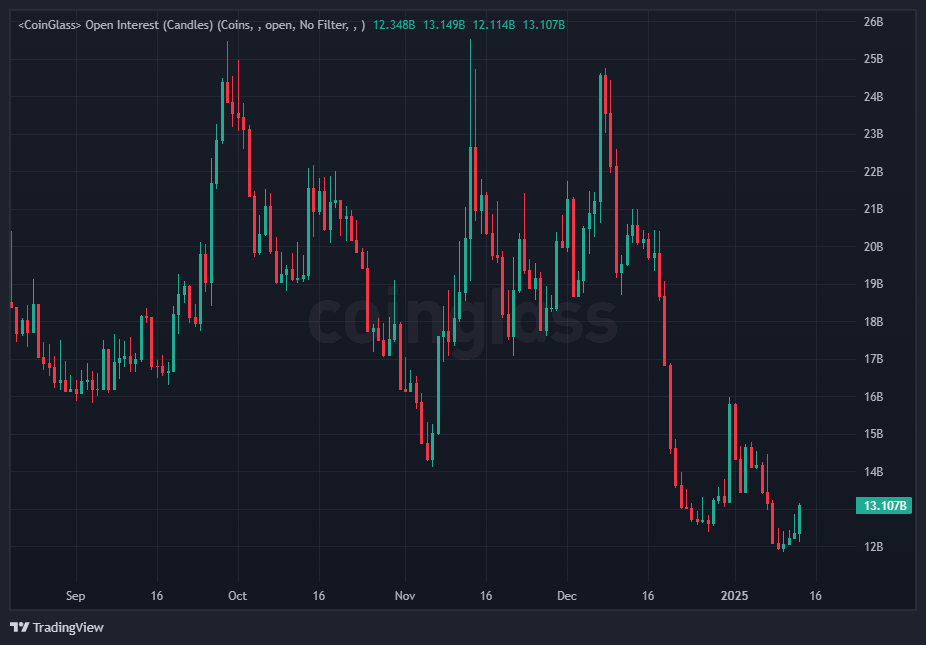Select Sep on the time axis

pos(74,596)
